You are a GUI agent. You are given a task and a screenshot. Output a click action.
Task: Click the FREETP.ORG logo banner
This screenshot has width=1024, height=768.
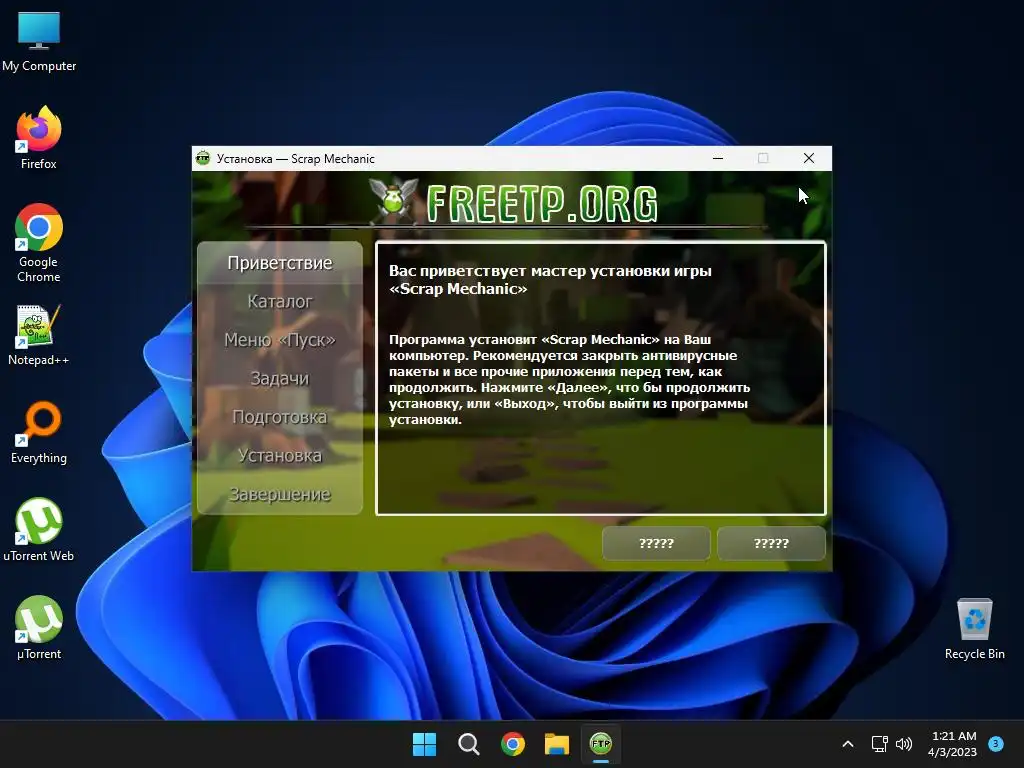pyautogui.click(x=513, y=201)
